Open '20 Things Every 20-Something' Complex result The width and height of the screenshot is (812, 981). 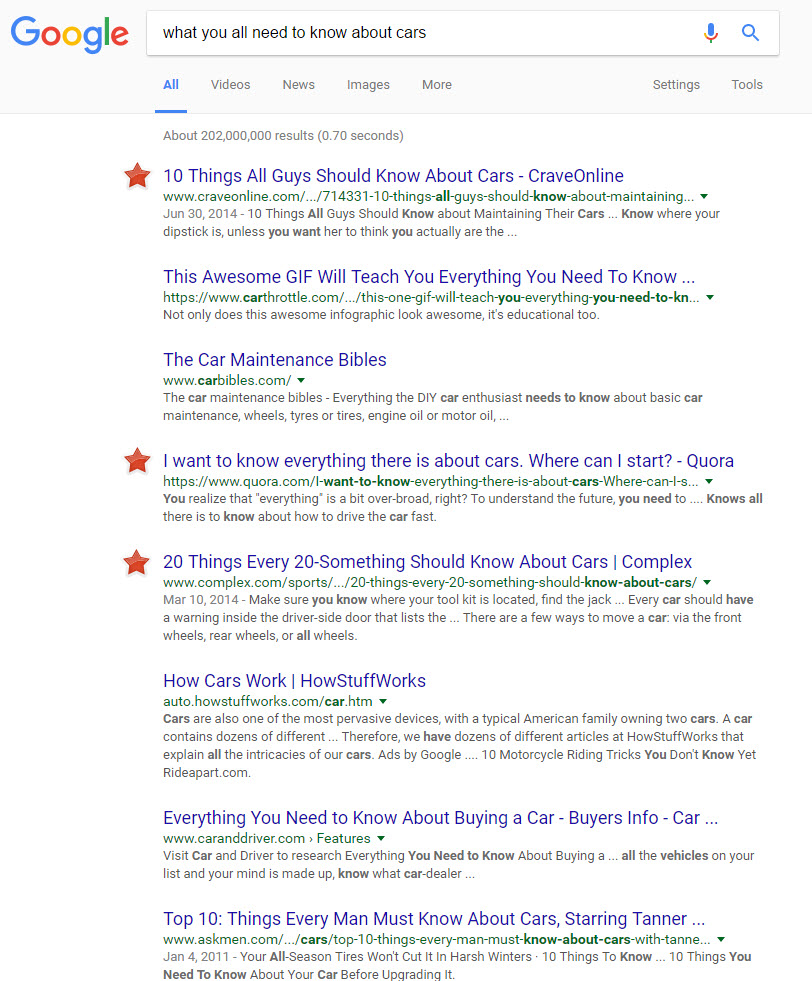[x=428, y=562]
